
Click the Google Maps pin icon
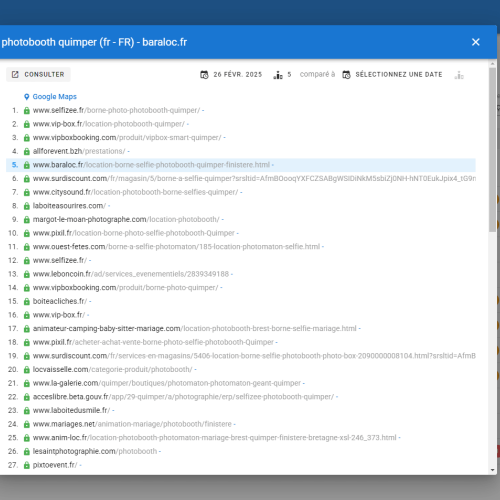(27, 97)
